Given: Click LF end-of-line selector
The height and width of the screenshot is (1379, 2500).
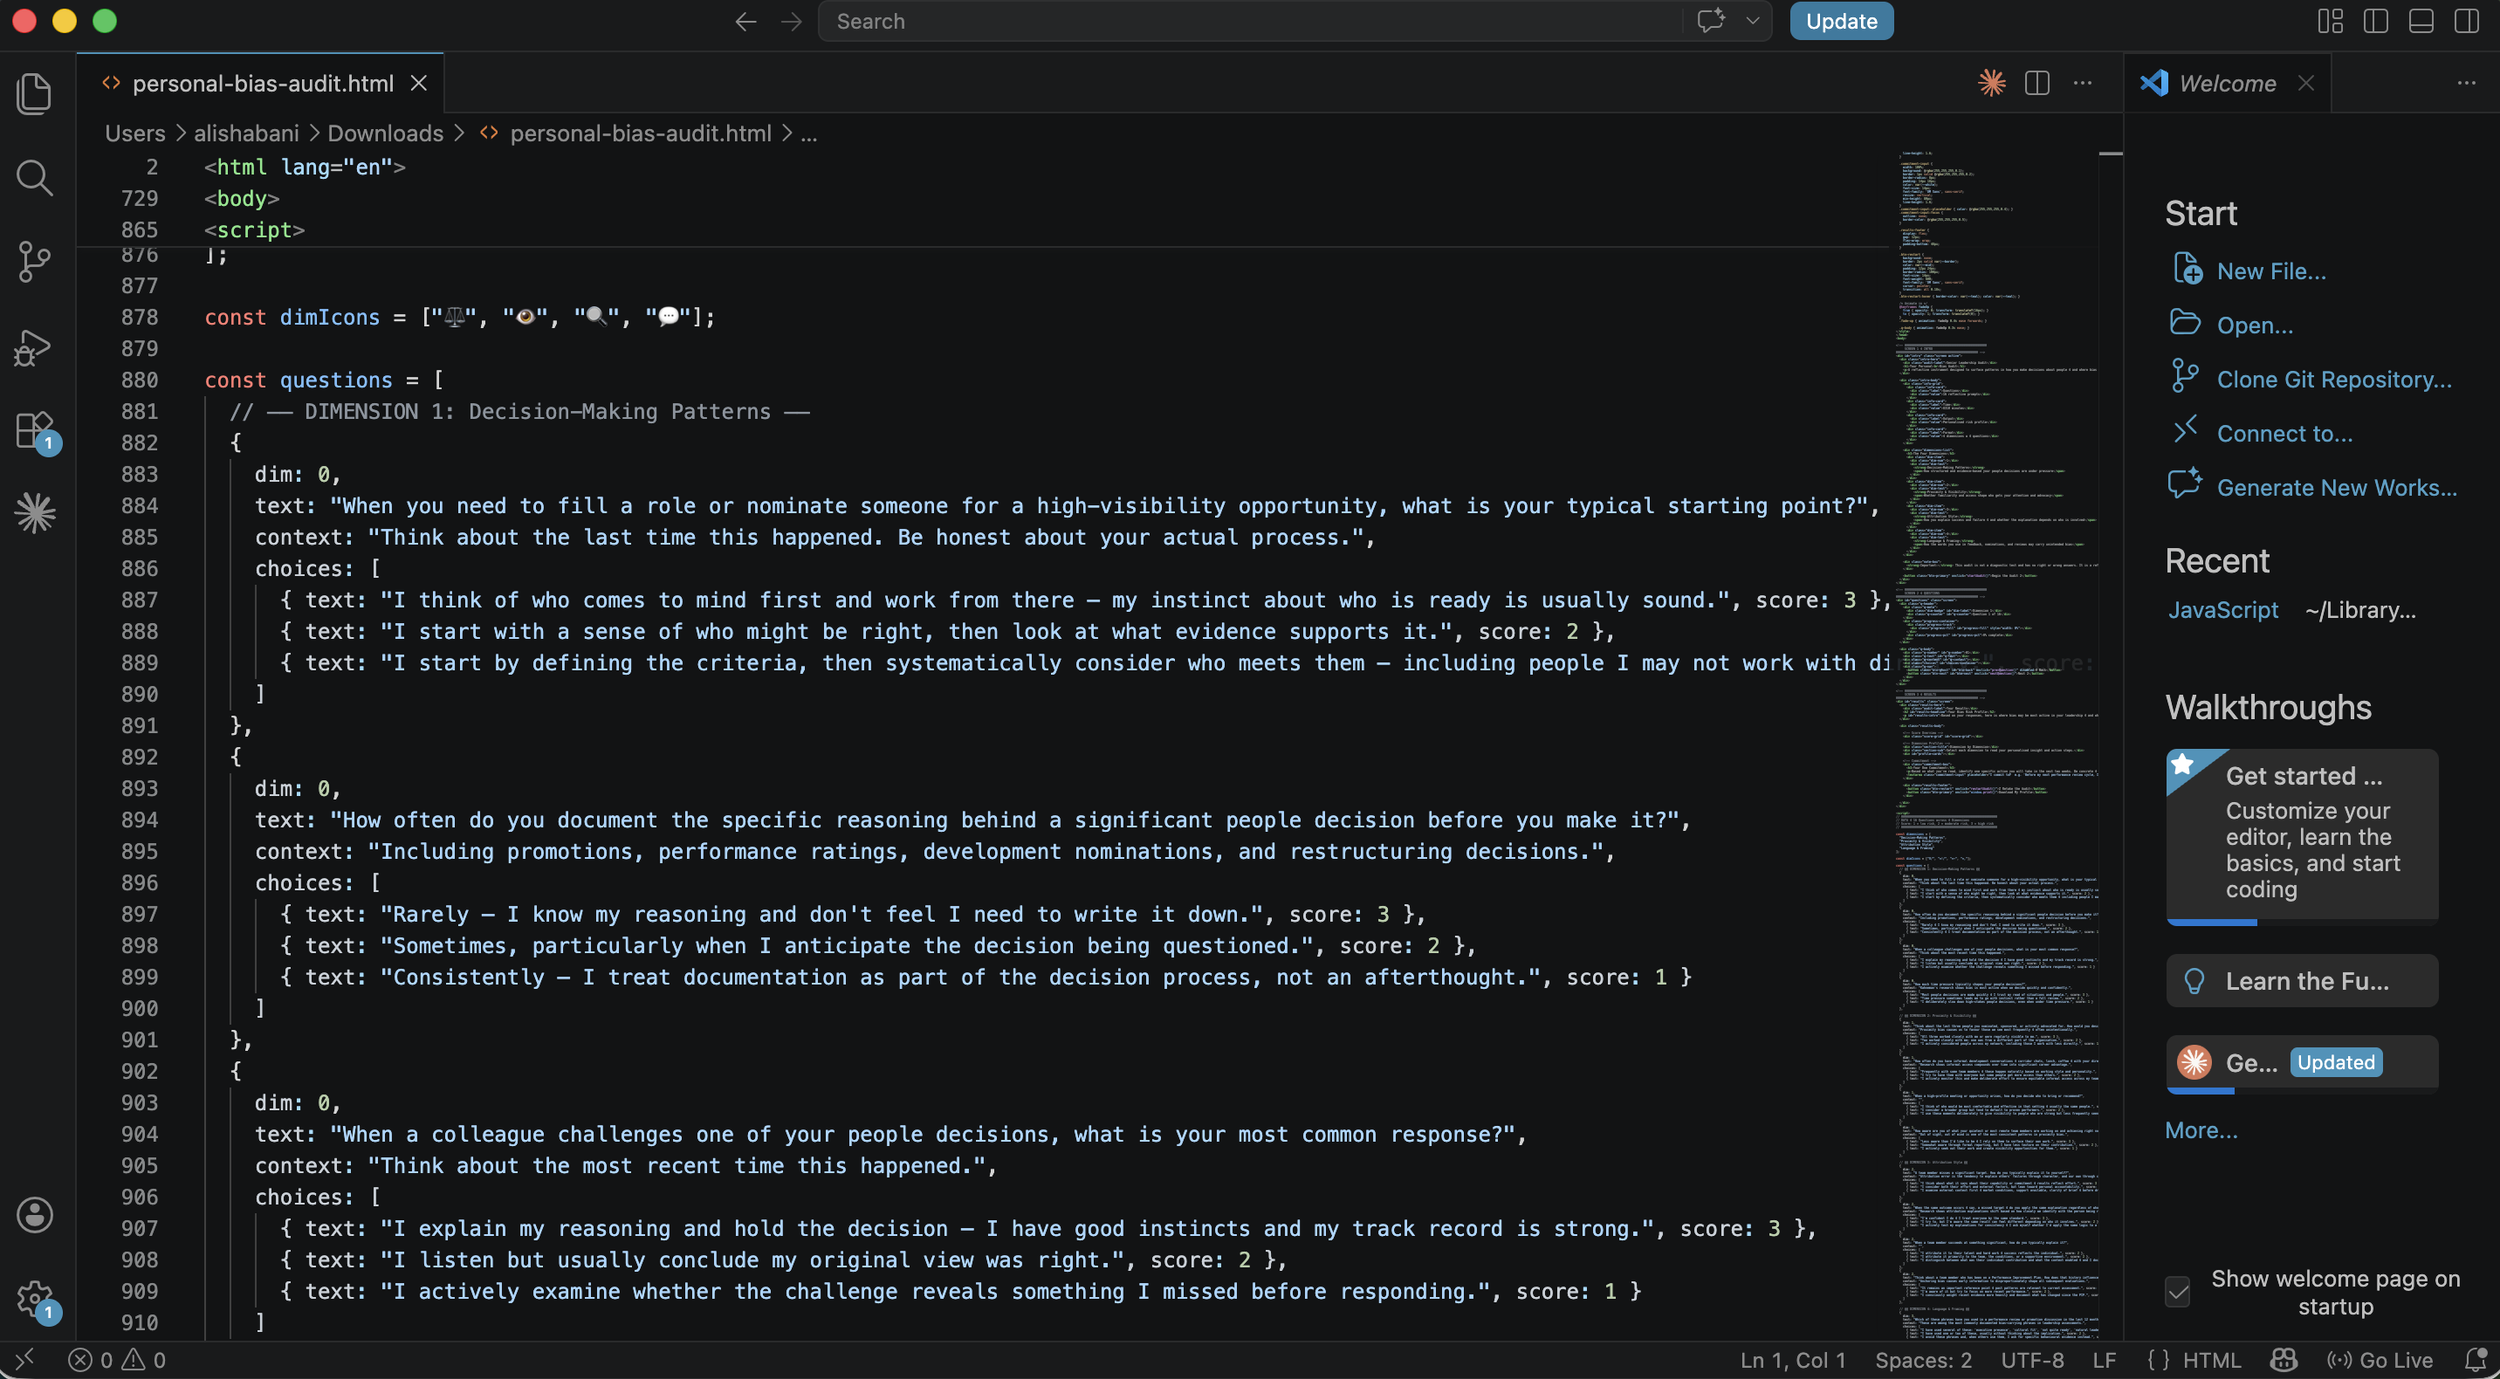Looking at the screenshot, I should point(2104,1360).
